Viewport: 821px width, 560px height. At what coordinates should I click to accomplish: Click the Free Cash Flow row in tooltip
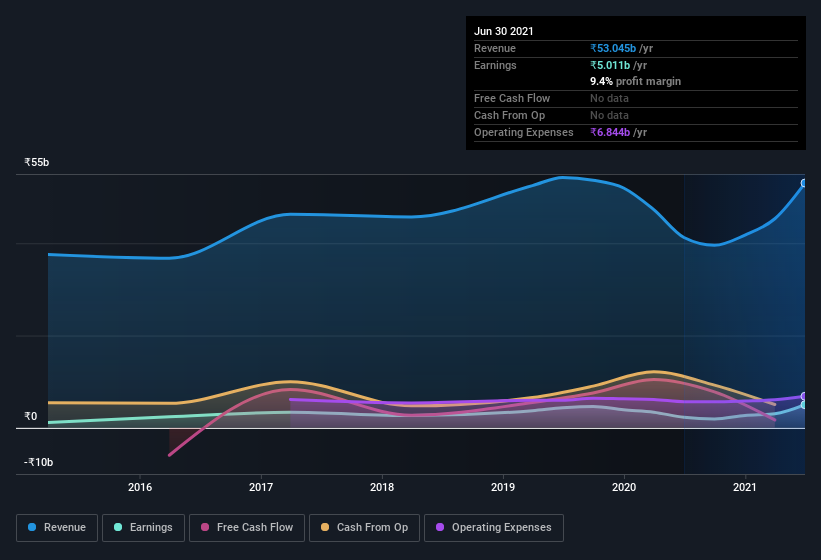coord(636,98)
